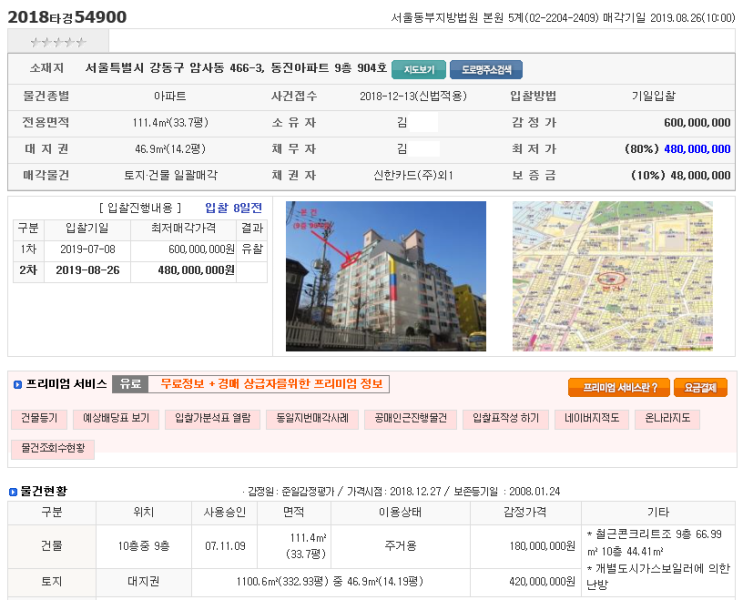Click the minimum price 480,000,000 in blue
Image resolution: width=743 pixels, height=600 pixels.
(x=697, y=149)
